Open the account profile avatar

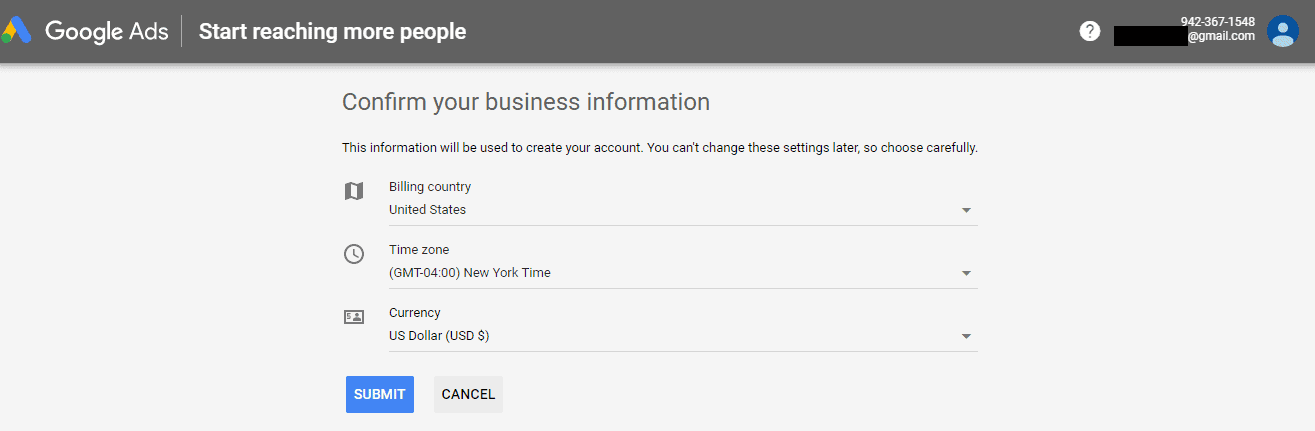click(1282, 31)
